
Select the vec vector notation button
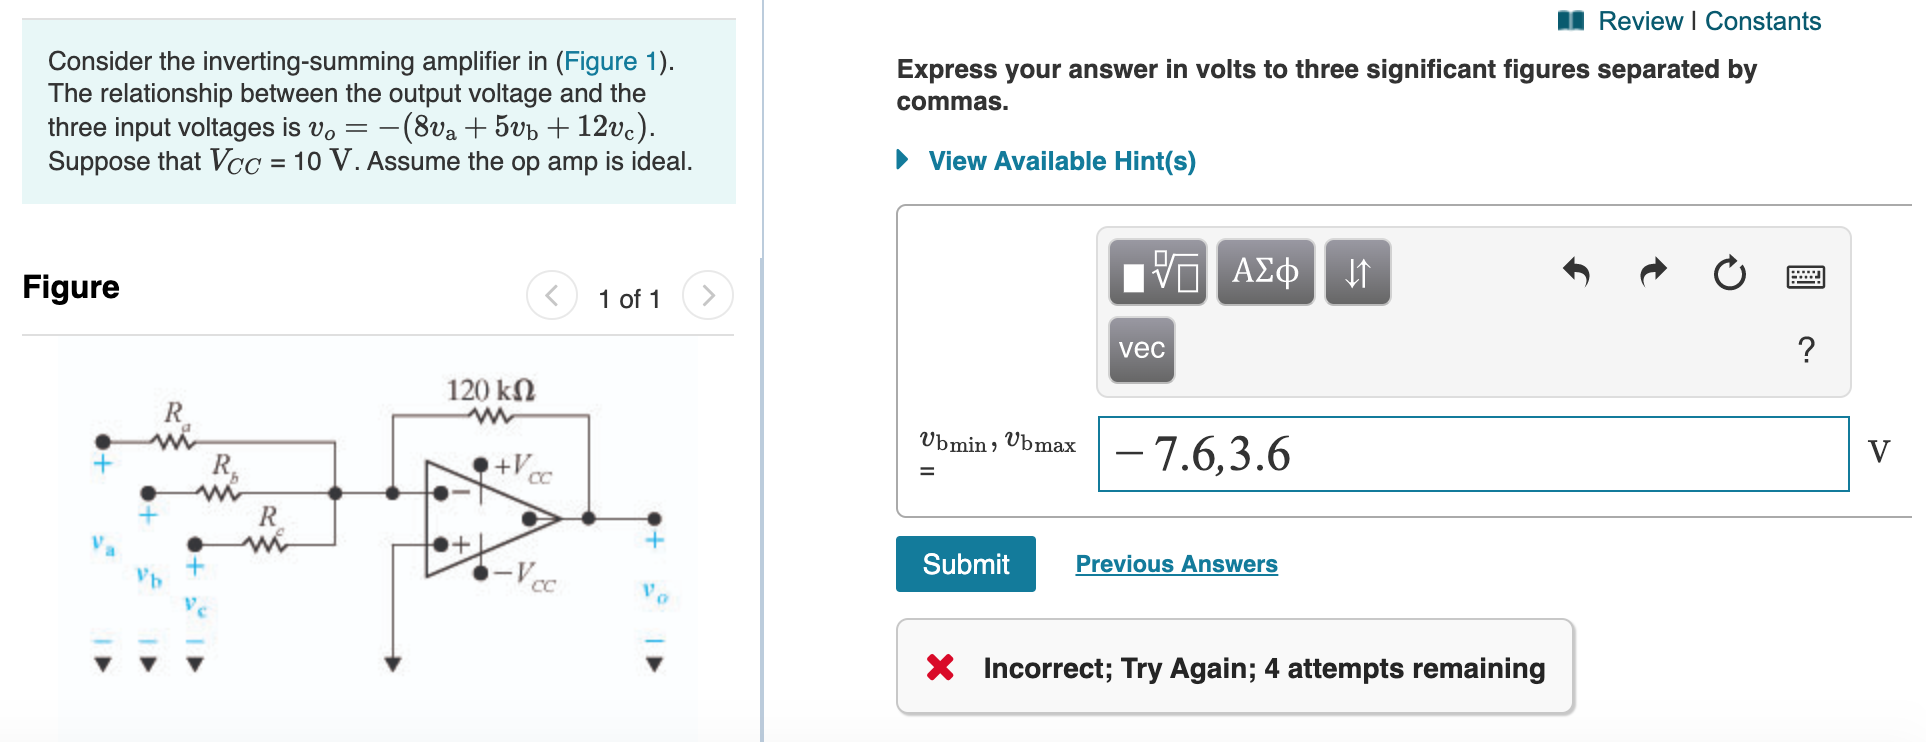(1140, 350)
